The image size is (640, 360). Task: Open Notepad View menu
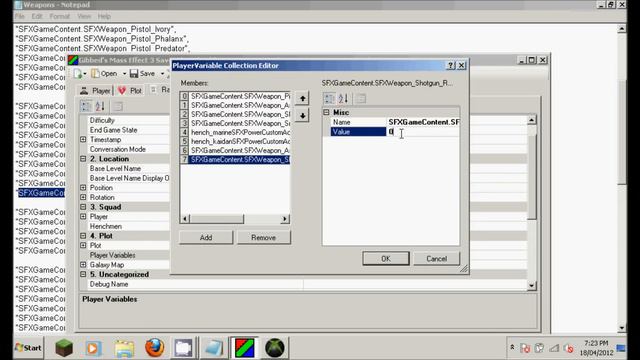84,16
